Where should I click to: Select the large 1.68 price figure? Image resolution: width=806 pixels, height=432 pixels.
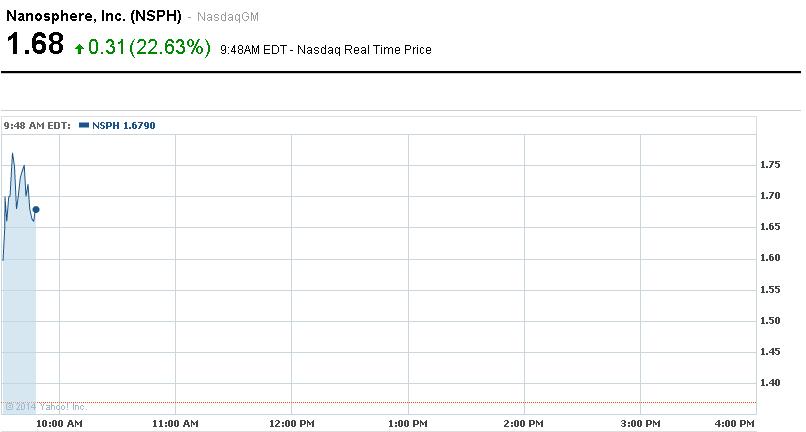pos(35,45)
